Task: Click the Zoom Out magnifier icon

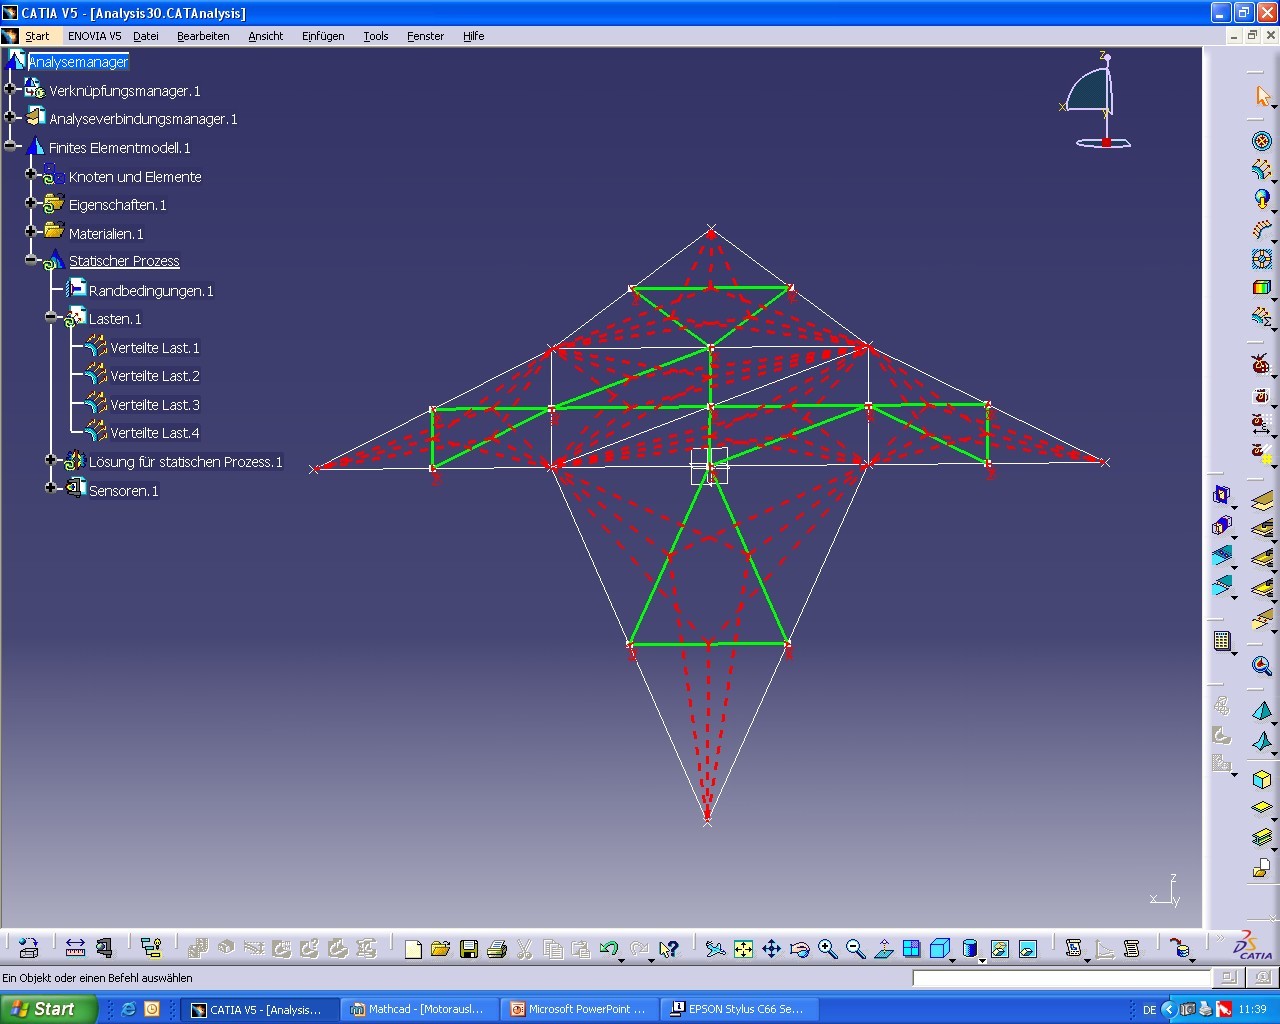Action: tap(855, 949)
